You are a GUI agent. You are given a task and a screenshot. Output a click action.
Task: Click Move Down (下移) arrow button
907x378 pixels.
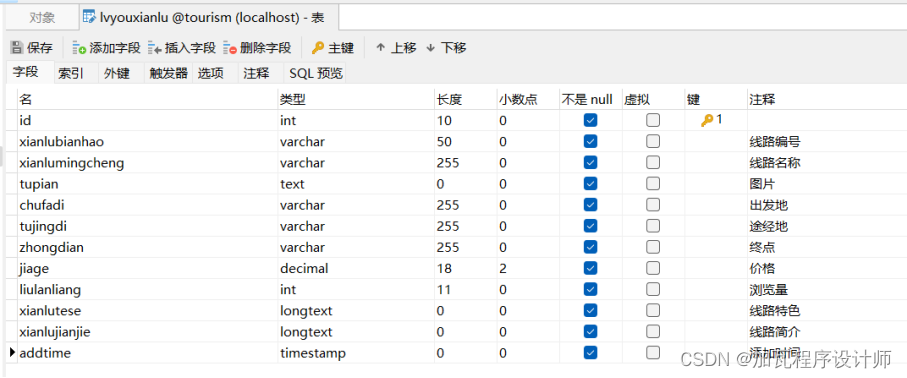[x=446, y=47]
